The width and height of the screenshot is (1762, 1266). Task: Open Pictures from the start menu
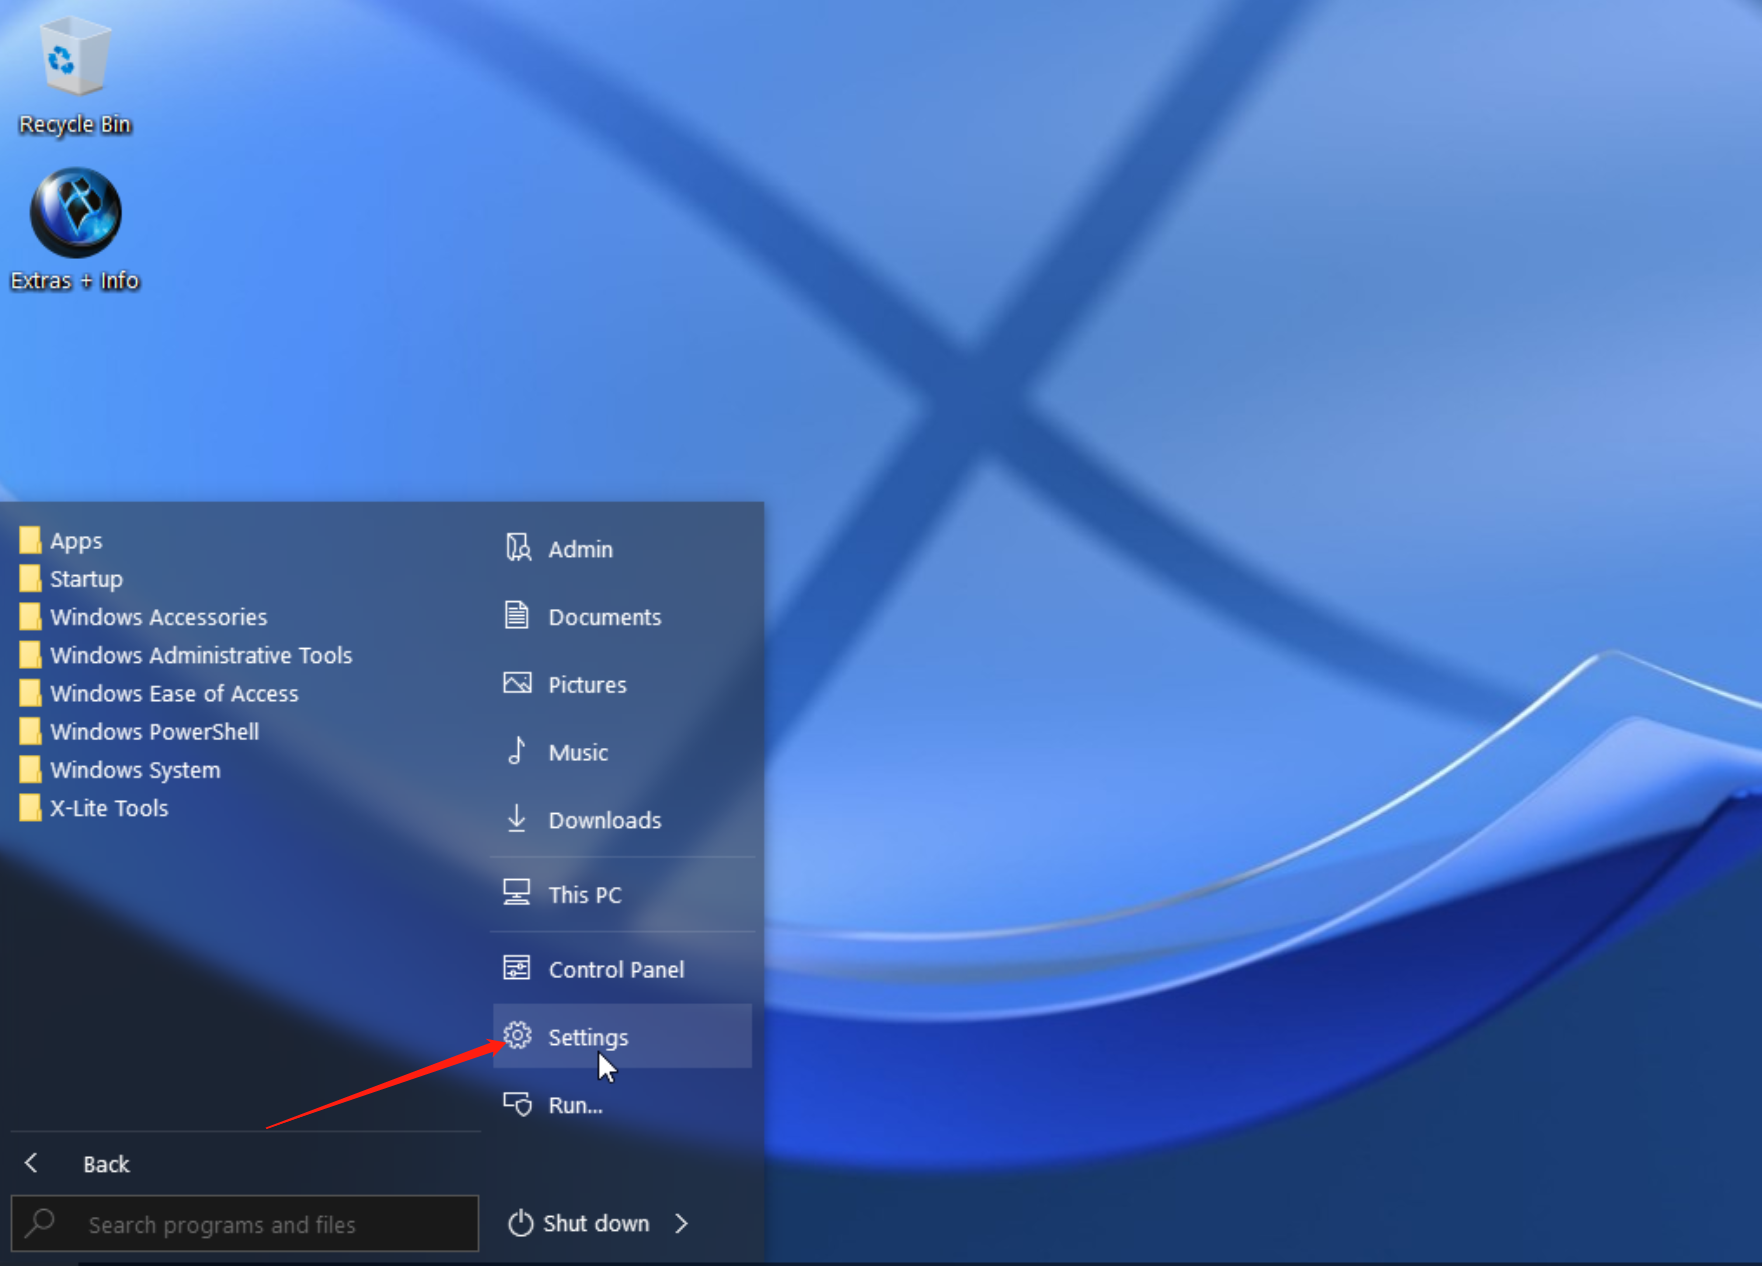pos(622,684)
